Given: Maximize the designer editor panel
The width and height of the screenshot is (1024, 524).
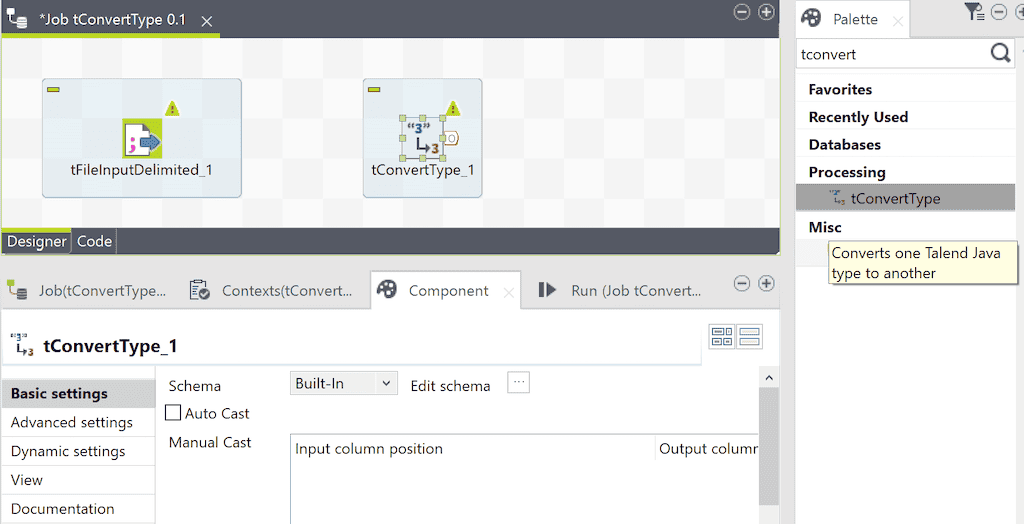Looking at the screenshot, I should 766,12.
